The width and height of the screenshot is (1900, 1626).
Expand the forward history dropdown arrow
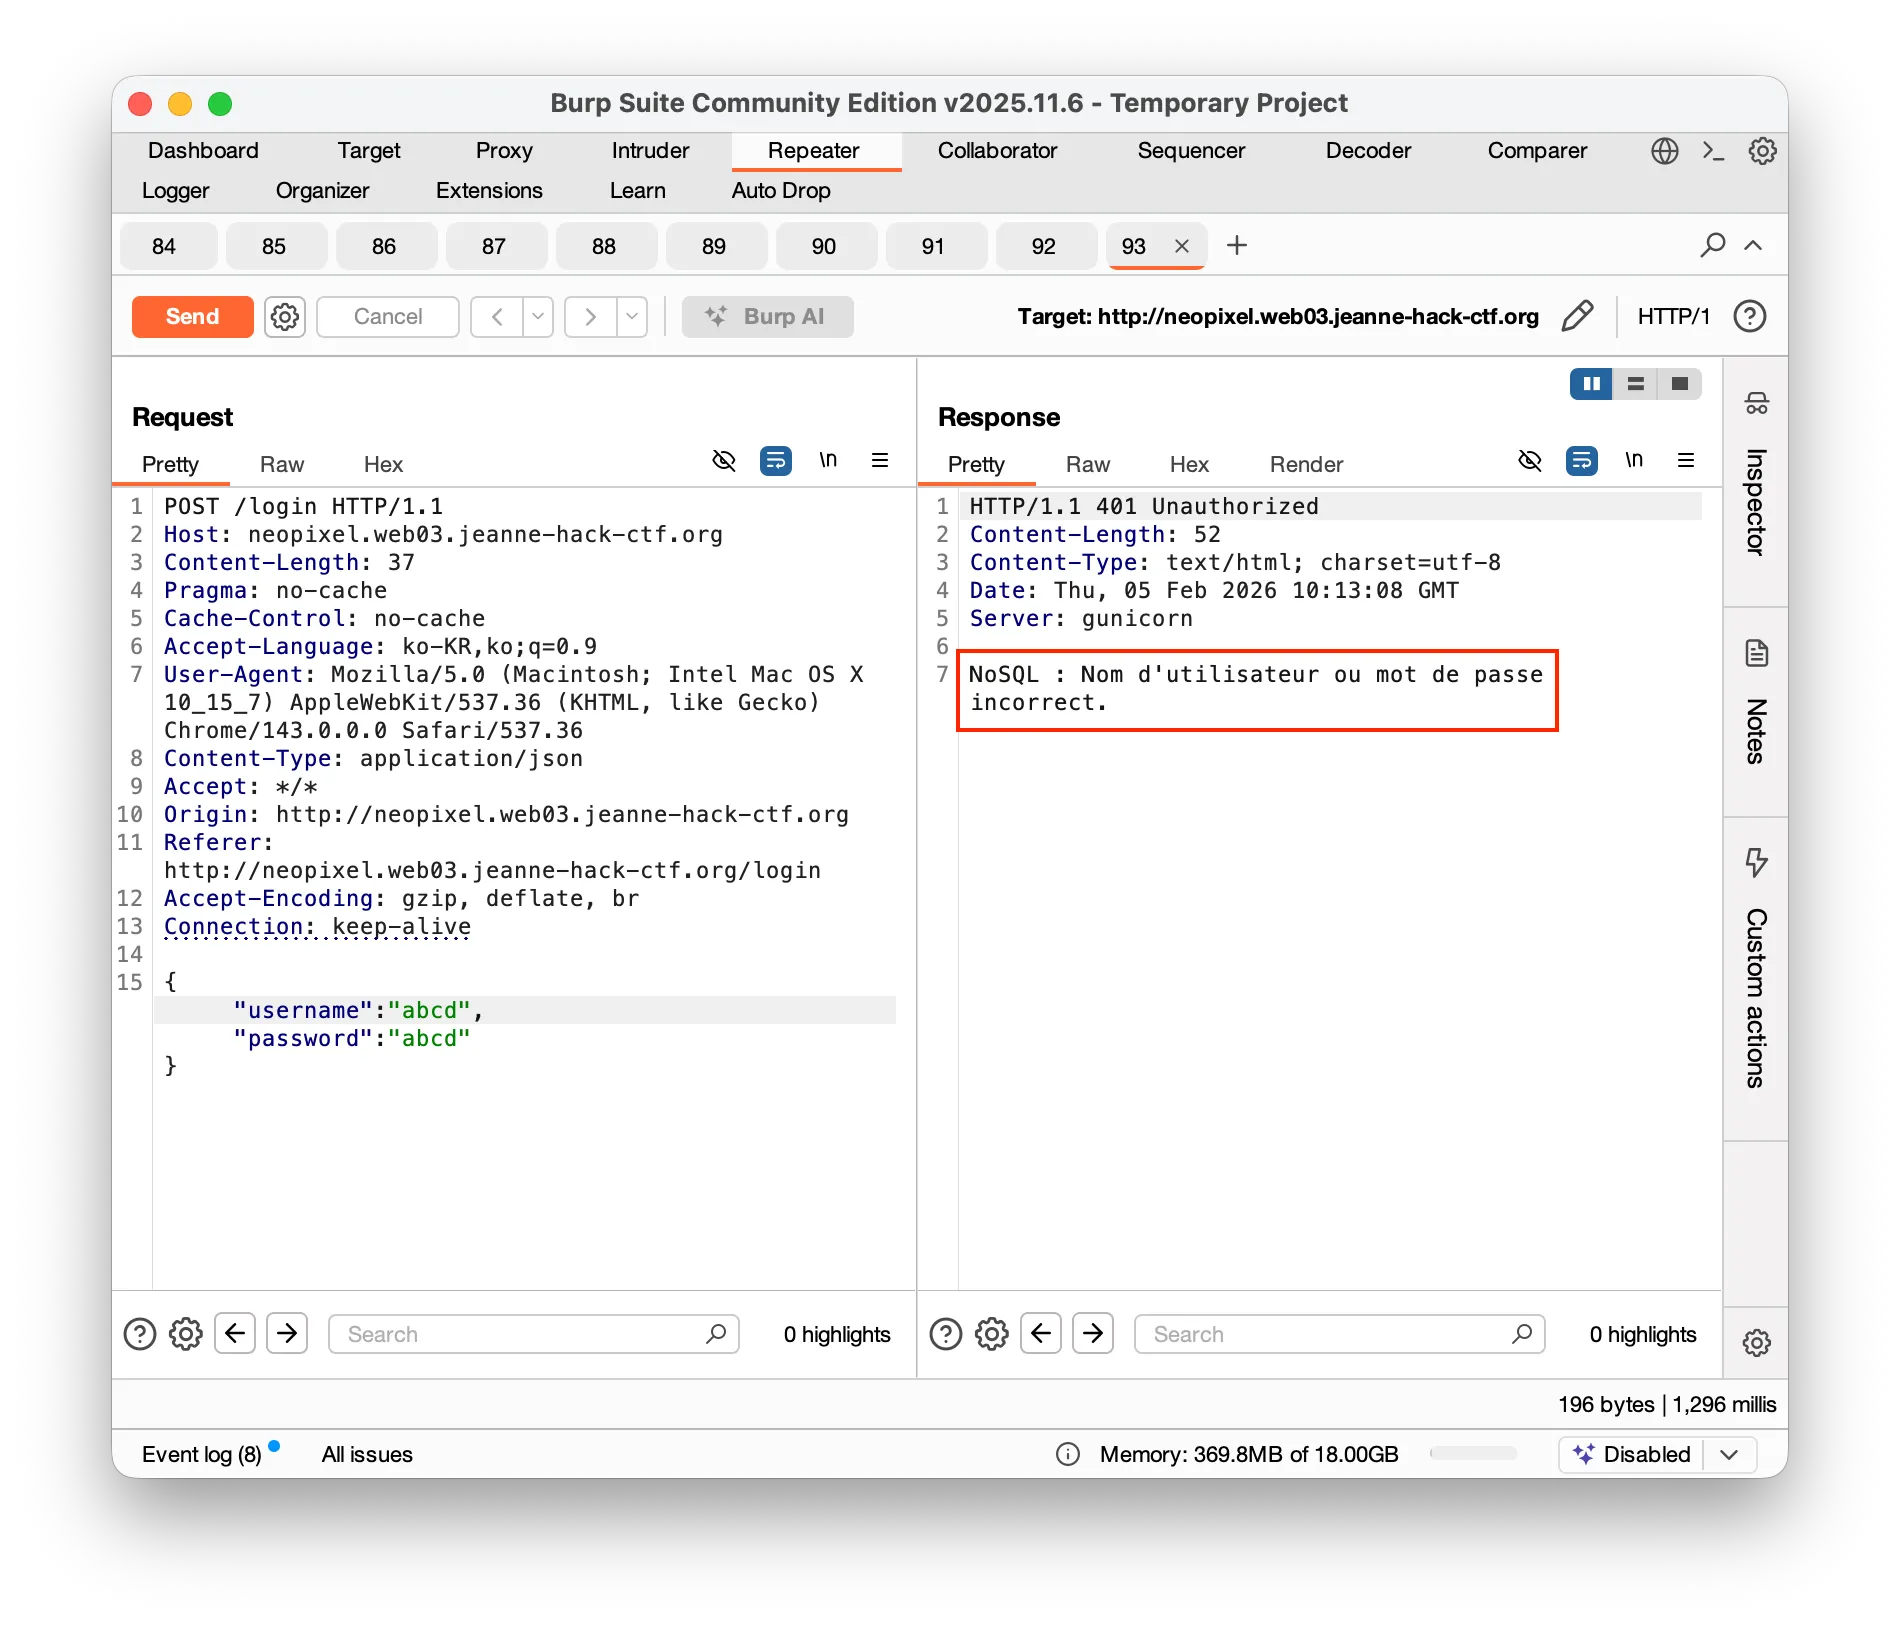tap(632, 317)
